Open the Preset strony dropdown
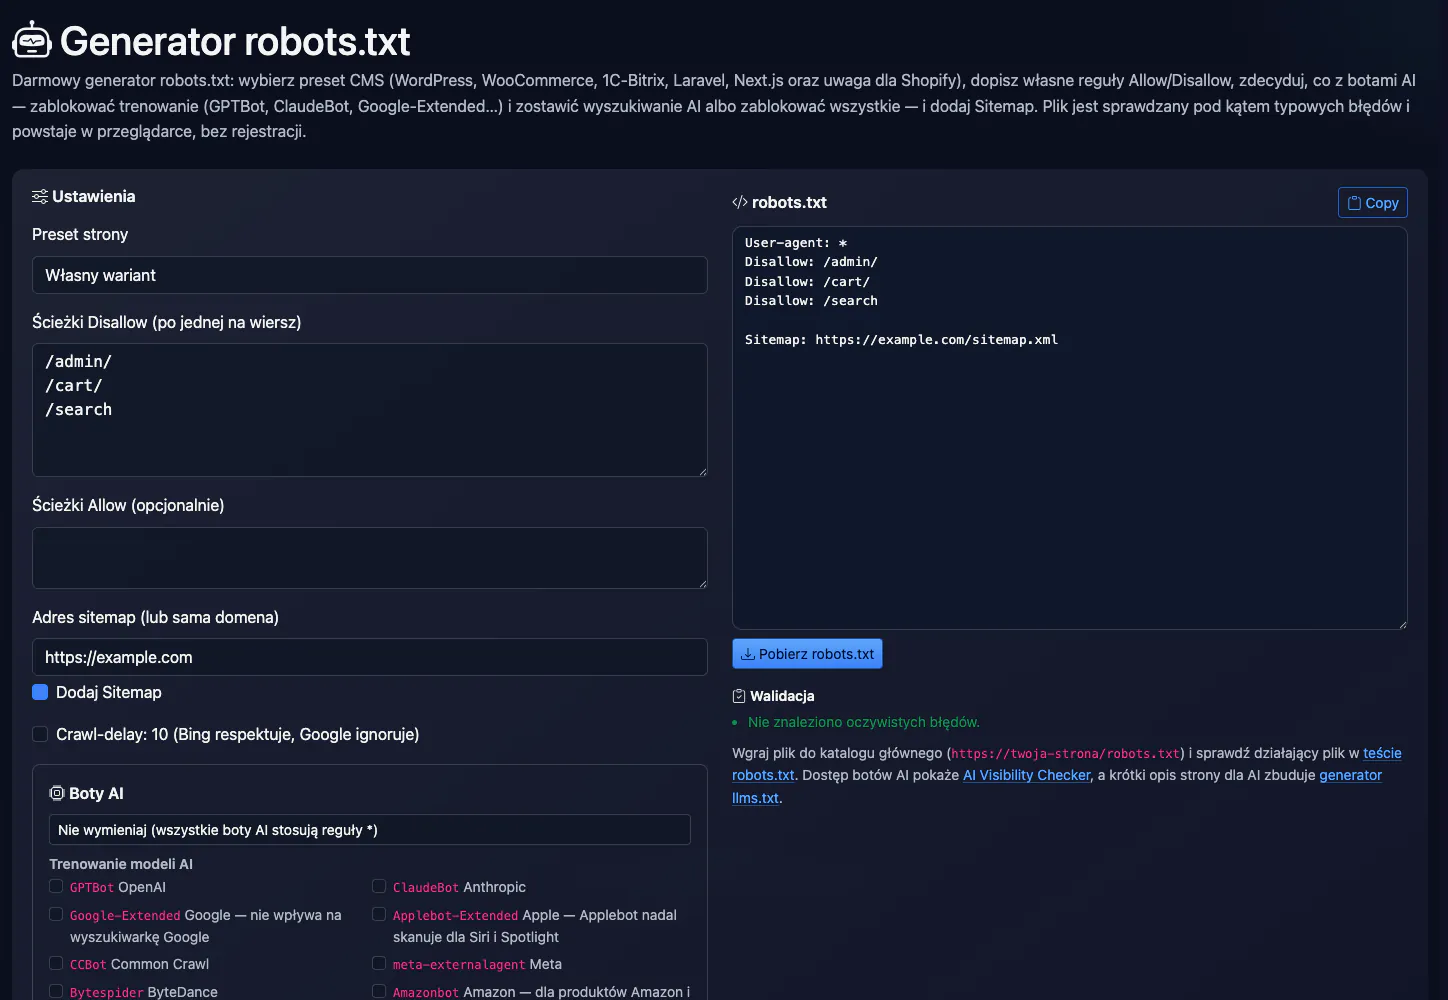Viewport: 1448px width, 1000px height. 370,275
